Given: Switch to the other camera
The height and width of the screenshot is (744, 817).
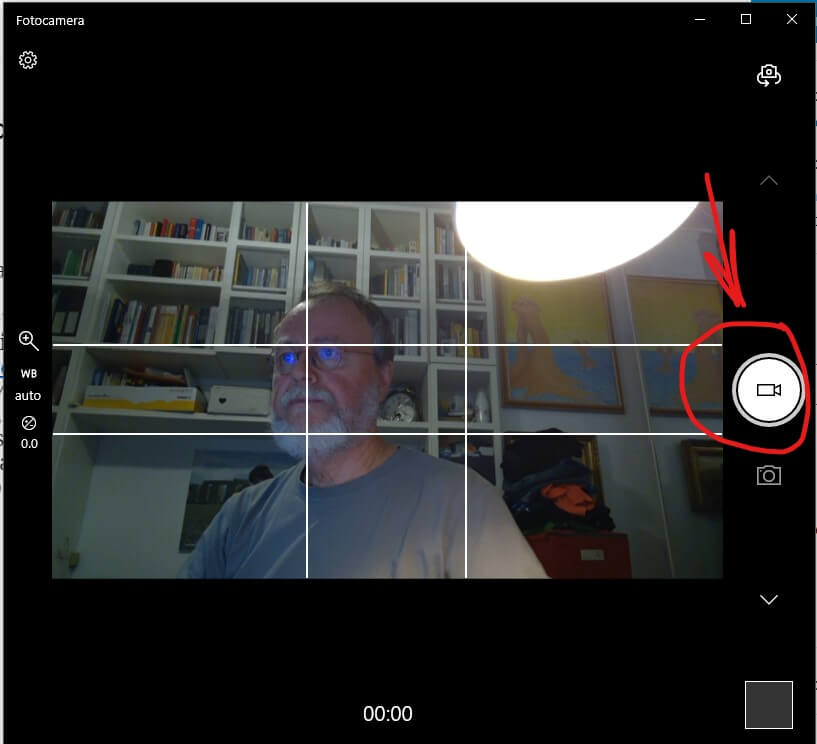Looking at the screenshot, I should (768, 76).
